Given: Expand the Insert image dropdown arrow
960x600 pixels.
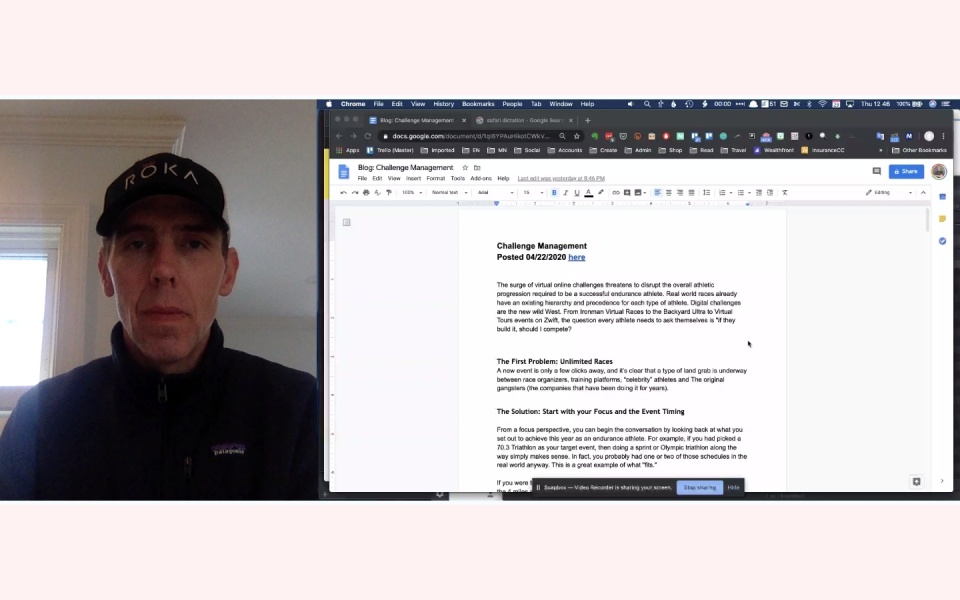Looking at the screenshot, I should coord(645,193).
